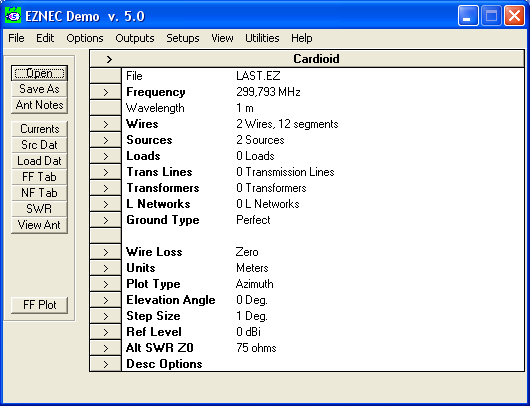Click the '1 Deg.' step size value
Viewport: 530px width, 406px height.
252,316
